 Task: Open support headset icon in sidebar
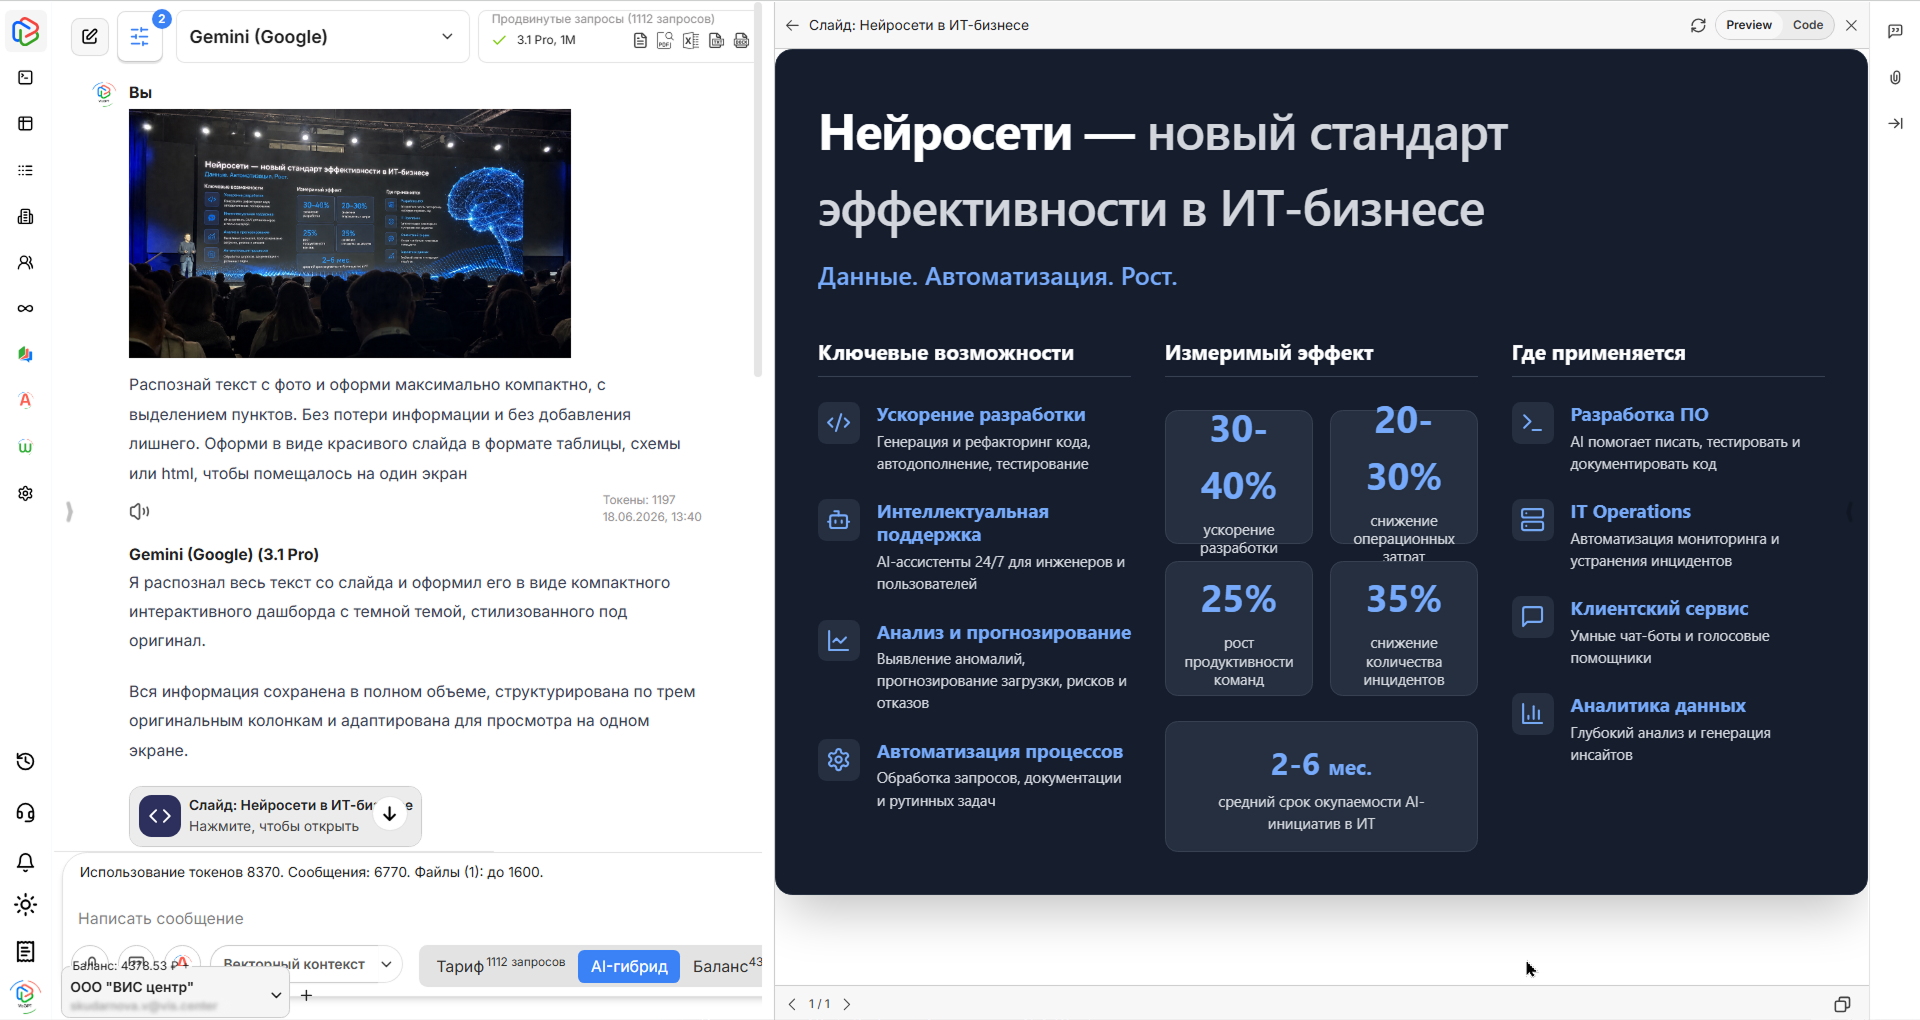click(x=26, y=813)
